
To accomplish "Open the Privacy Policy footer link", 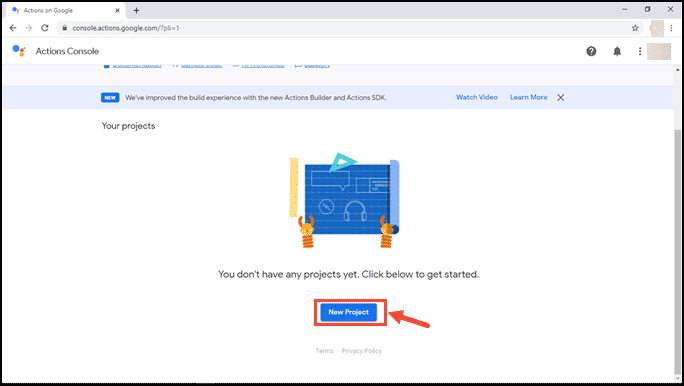I will pos(362,351).
